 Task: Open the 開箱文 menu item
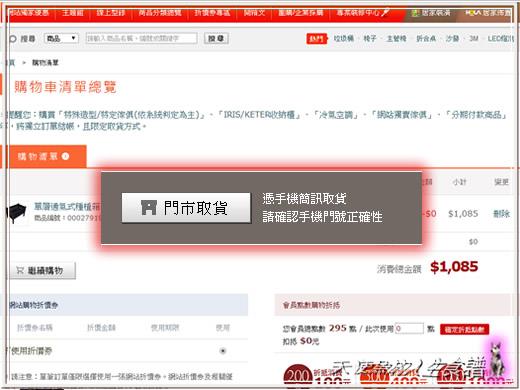tap(254, 13)
